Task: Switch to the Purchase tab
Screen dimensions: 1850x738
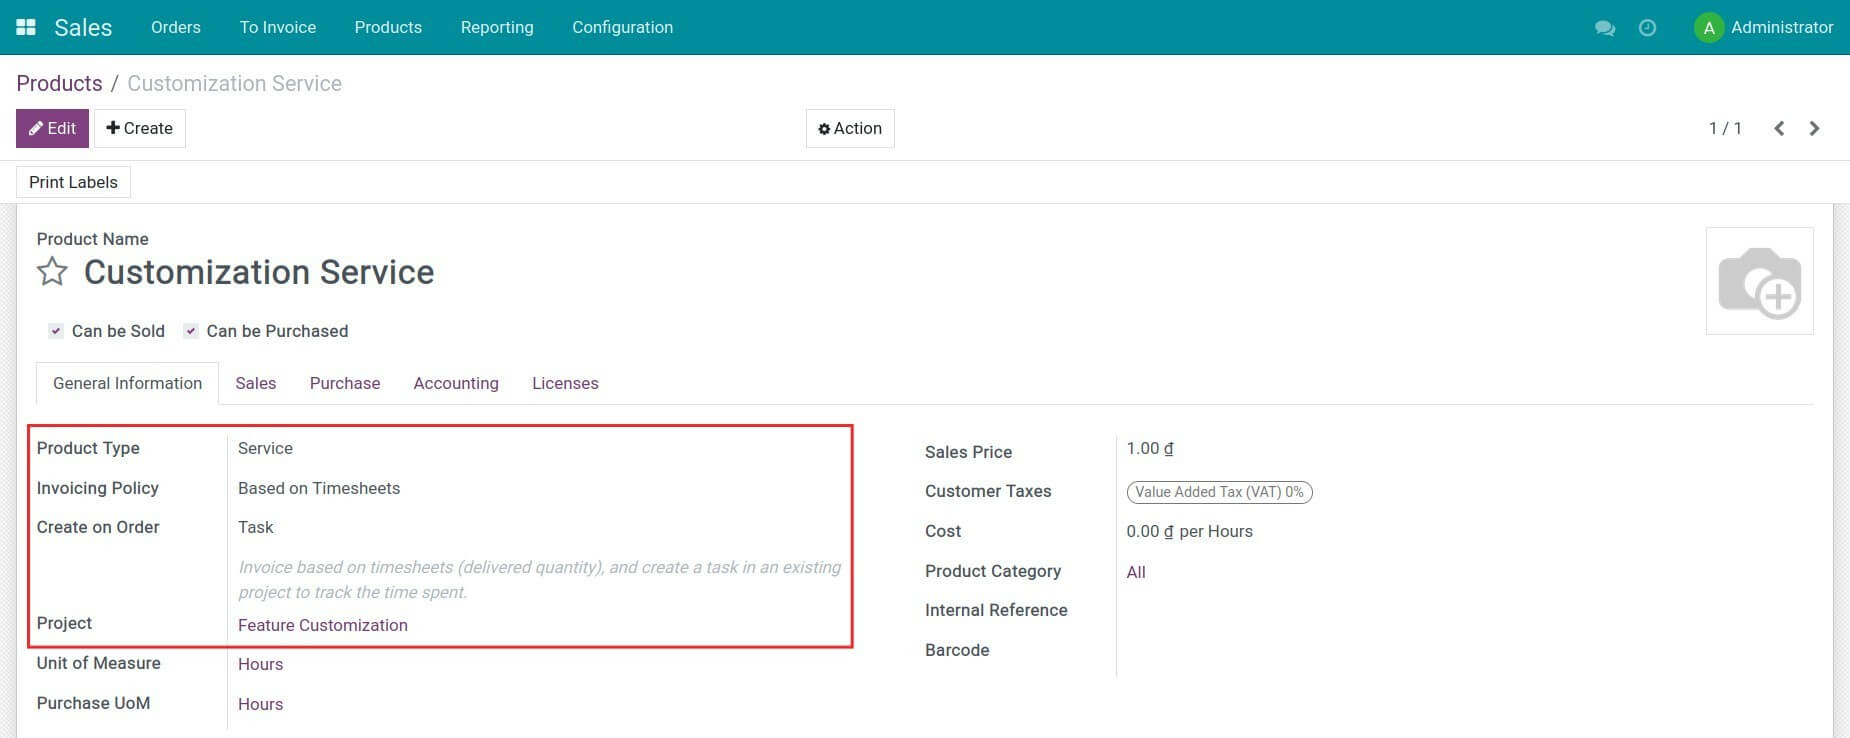Action: (x=345, y=383)
